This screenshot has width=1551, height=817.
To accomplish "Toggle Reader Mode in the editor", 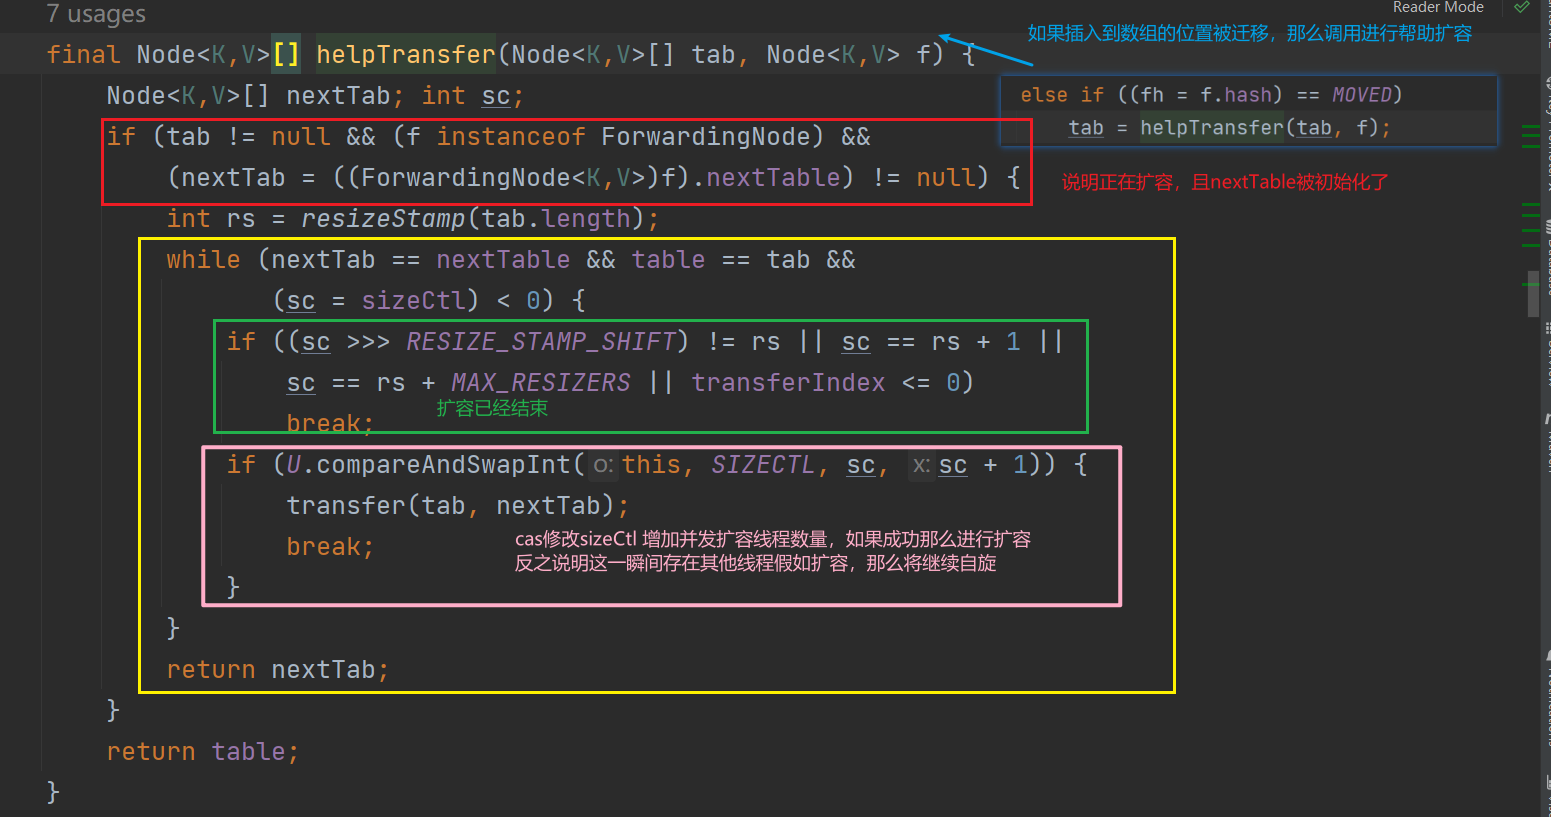I will click(1438, 7).
